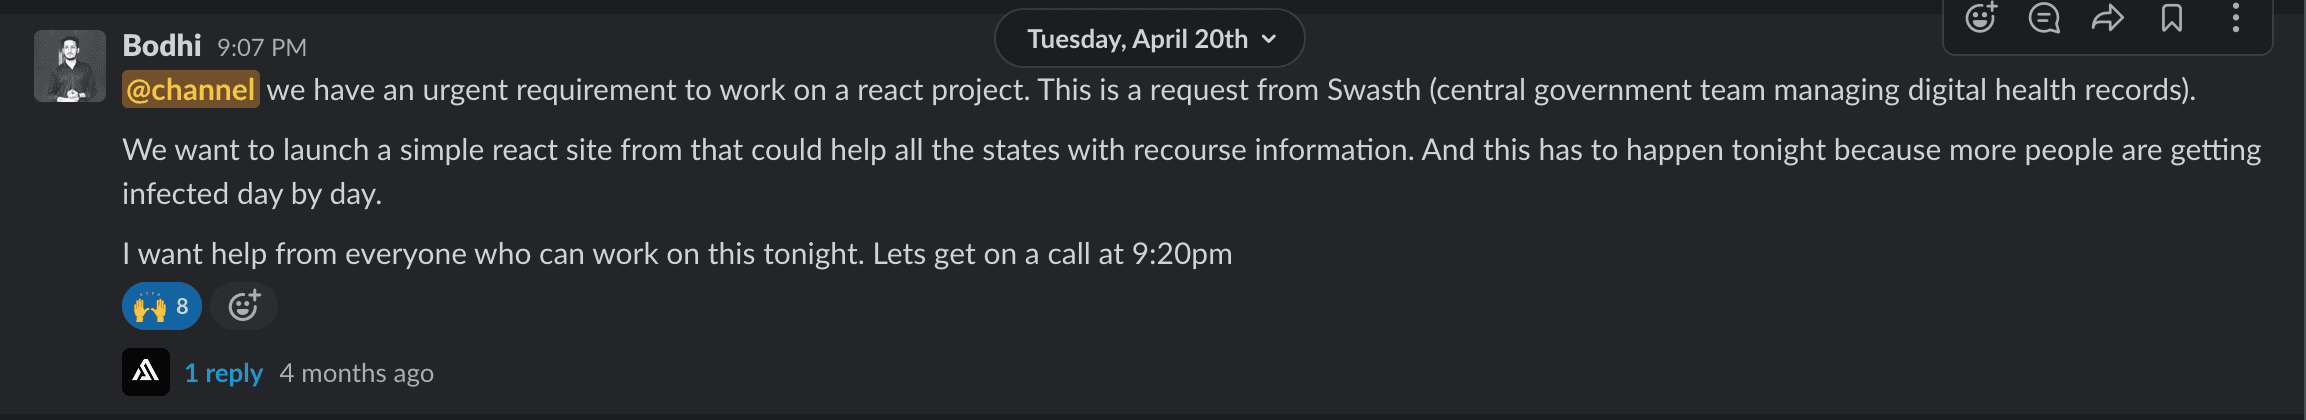Toggle the raised hands reaction with 8 votes
The height and width of the screenshot is (420, 2306).
tap(162, 306)
